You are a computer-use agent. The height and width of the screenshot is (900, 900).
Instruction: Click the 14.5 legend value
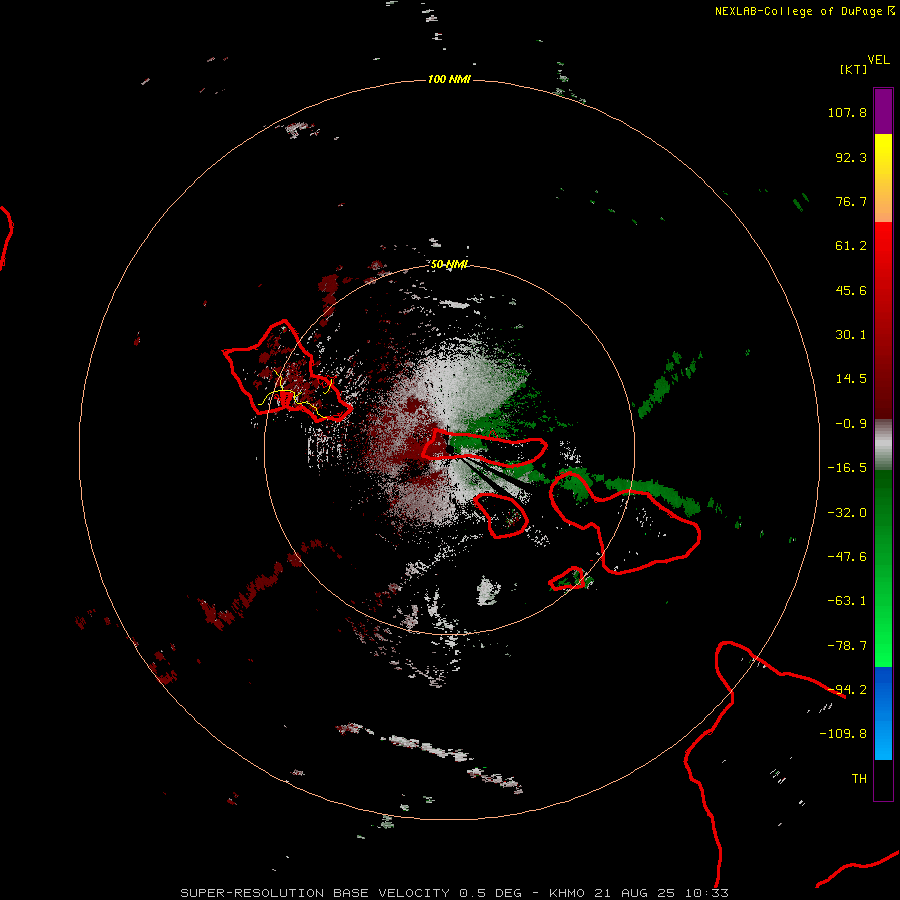point(851,379)
